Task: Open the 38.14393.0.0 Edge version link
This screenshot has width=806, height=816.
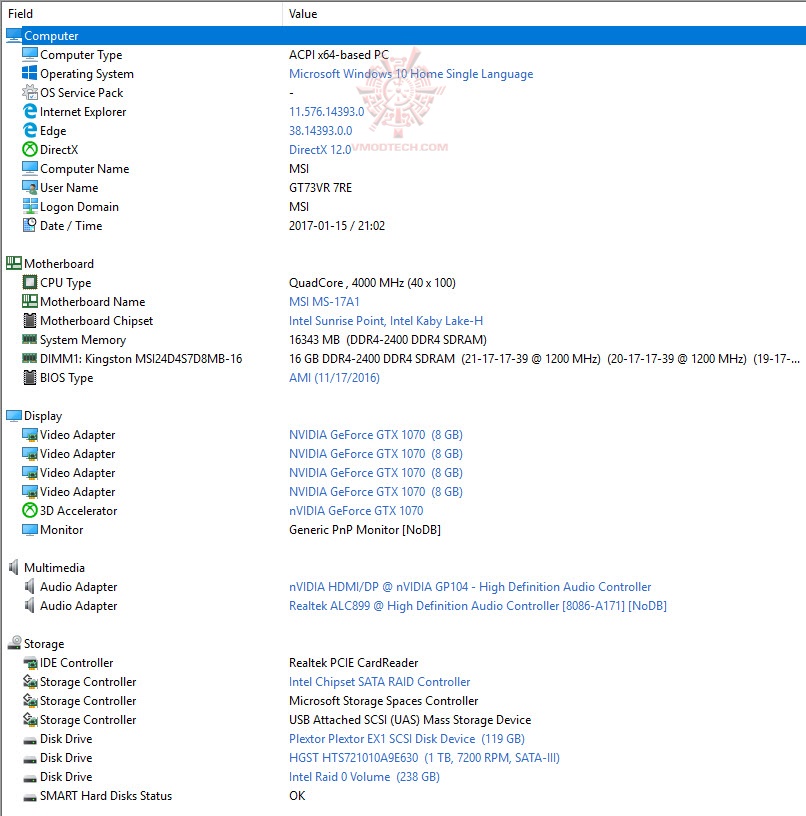Action: (320, 131)
